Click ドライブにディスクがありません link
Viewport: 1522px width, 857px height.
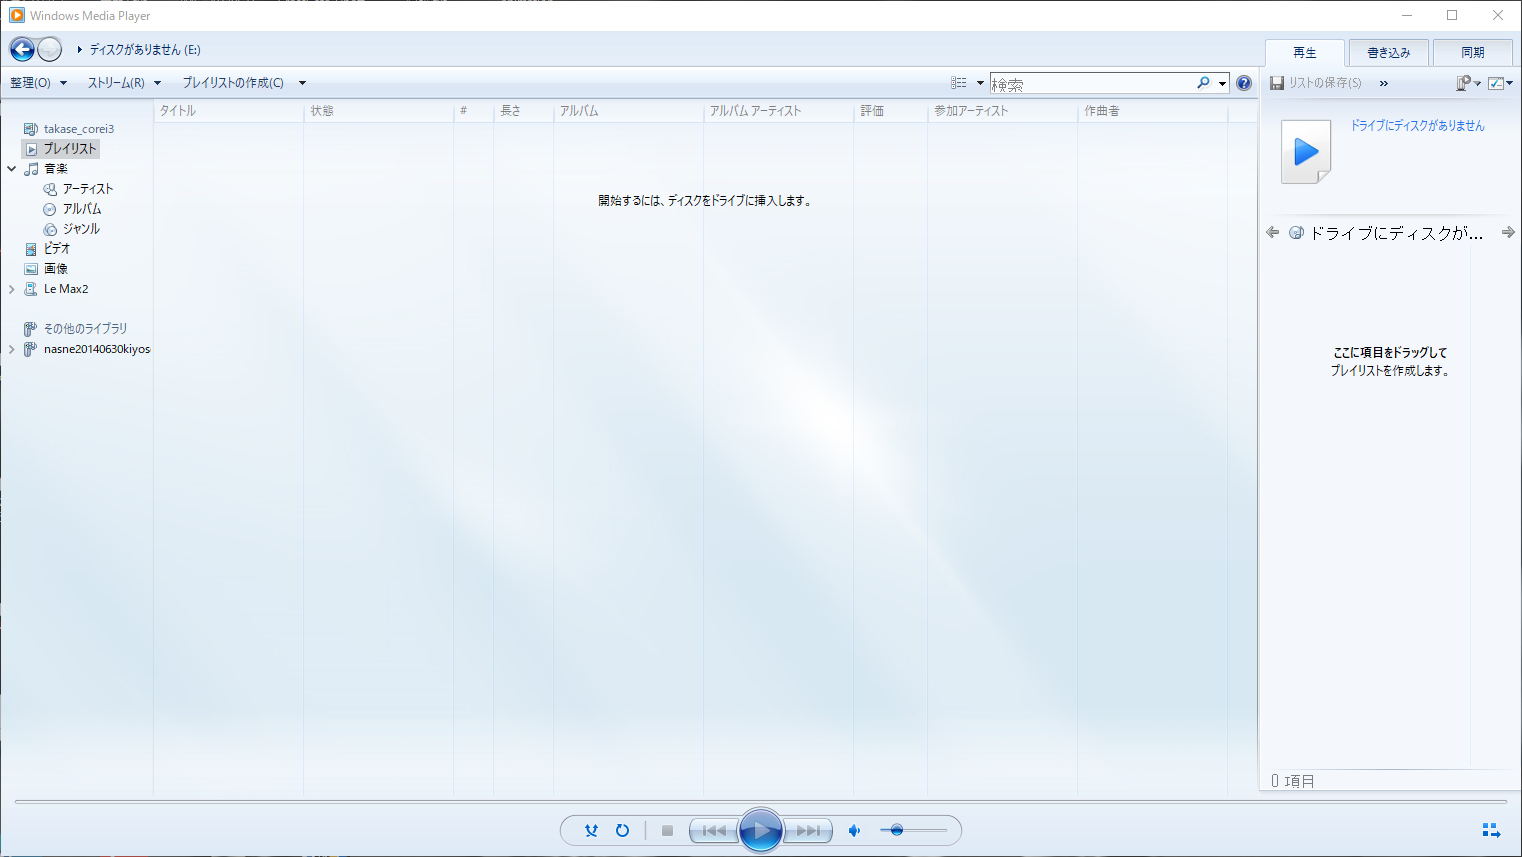(x=1417, y=126)
